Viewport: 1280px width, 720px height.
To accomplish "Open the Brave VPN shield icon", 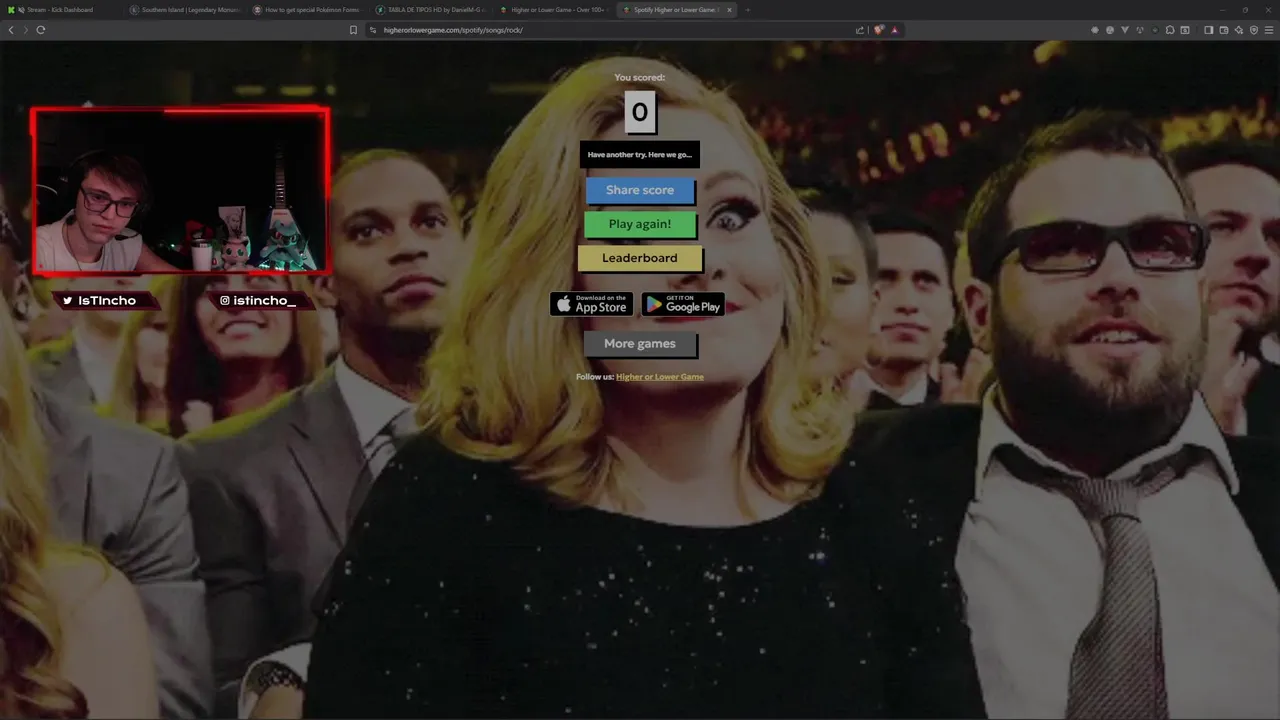I will pos(1254,30).
